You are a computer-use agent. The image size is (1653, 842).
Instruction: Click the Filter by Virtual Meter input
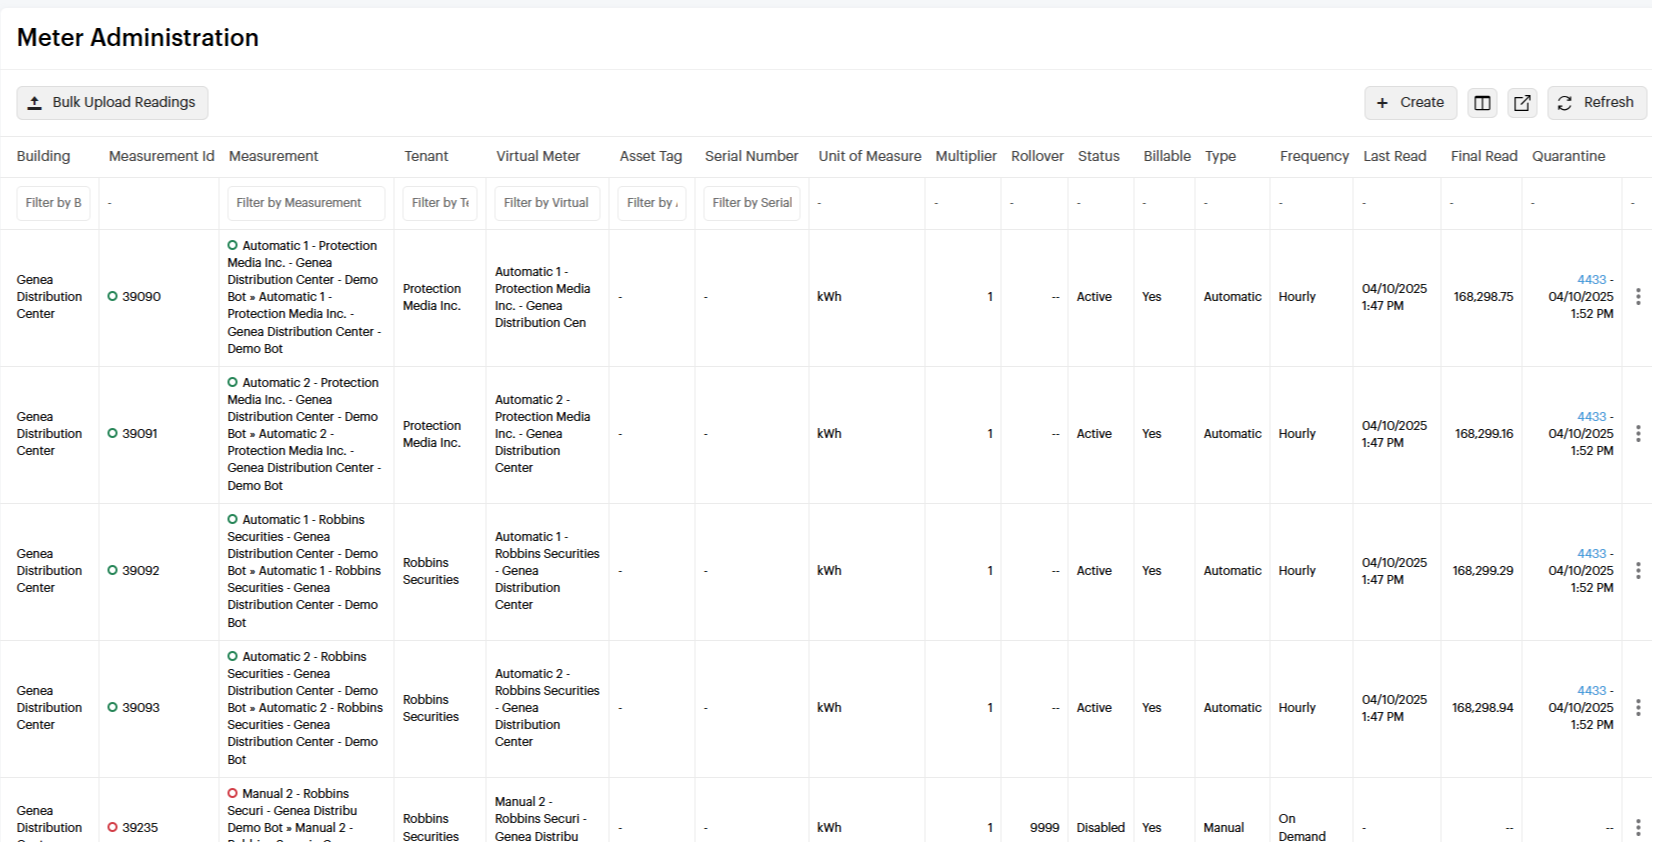547,203
